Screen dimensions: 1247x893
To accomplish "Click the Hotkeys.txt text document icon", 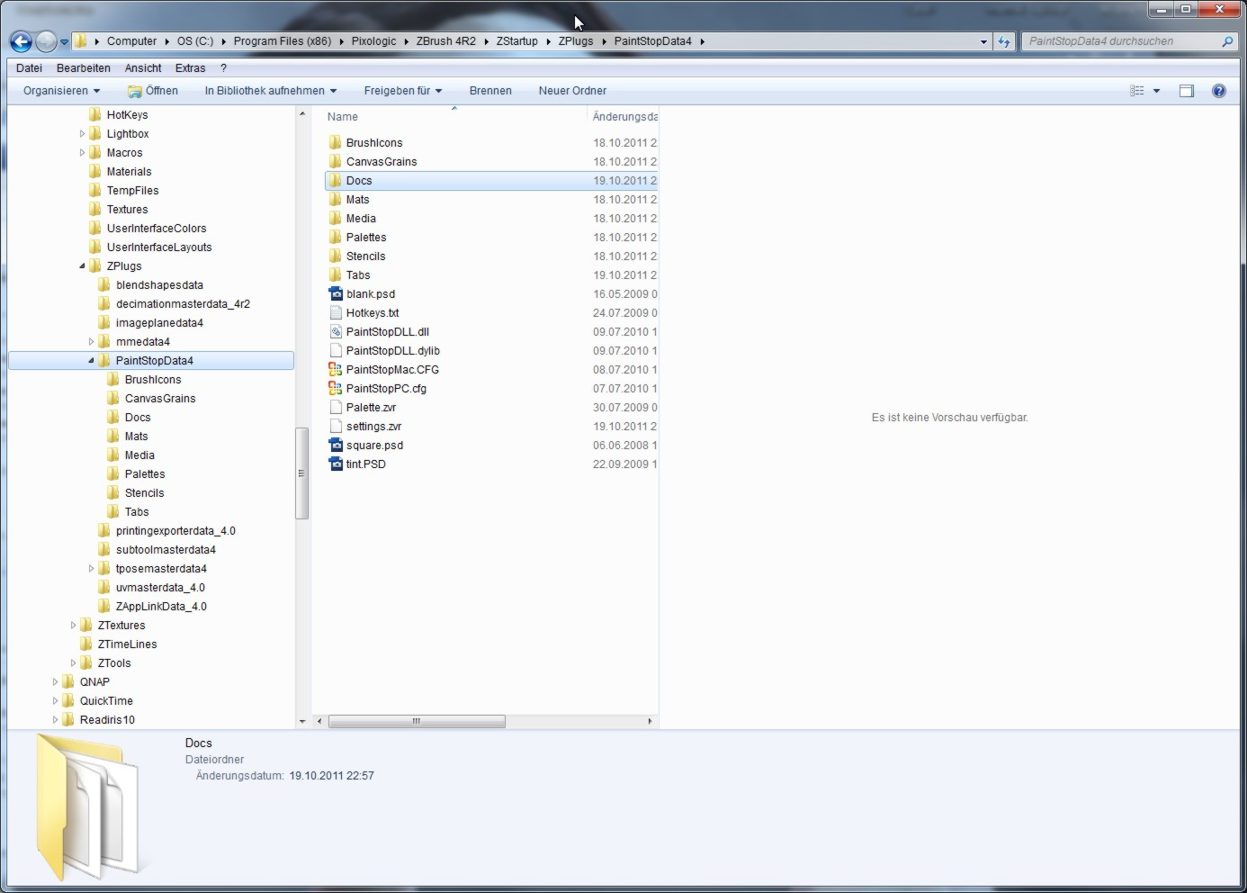I will (335, 313).
